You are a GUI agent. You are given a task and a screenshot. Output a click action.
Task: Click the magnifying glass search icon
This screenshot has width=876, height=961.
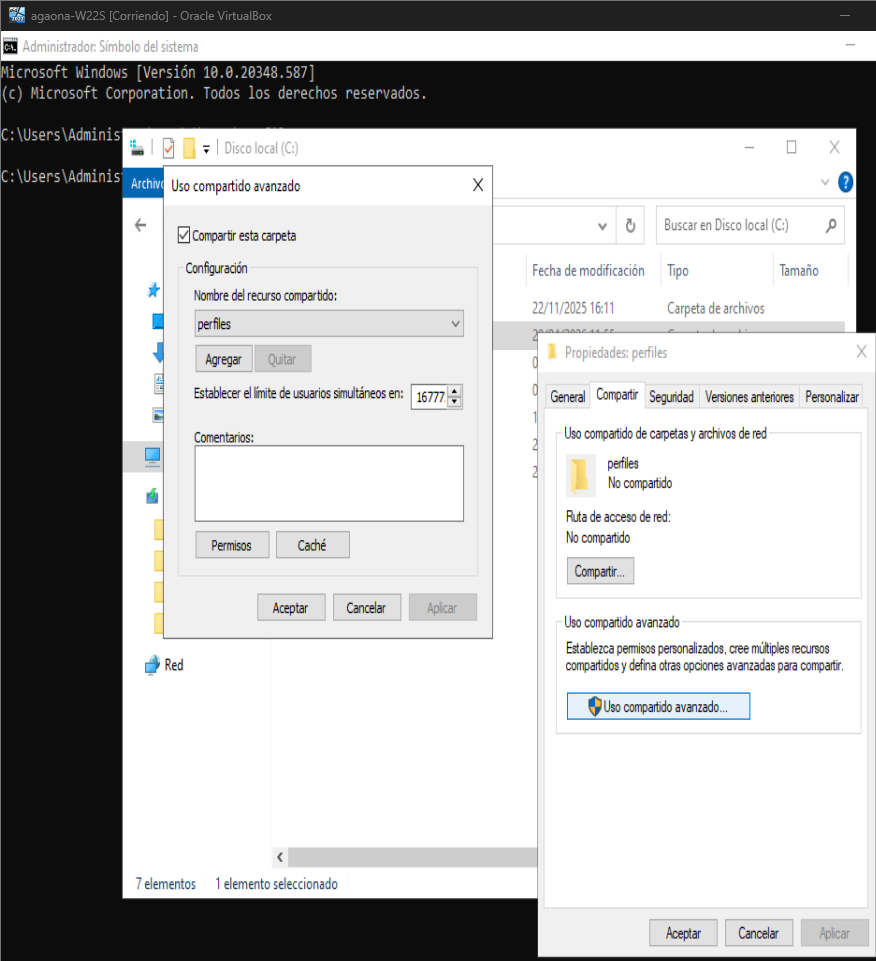(830, 226)
